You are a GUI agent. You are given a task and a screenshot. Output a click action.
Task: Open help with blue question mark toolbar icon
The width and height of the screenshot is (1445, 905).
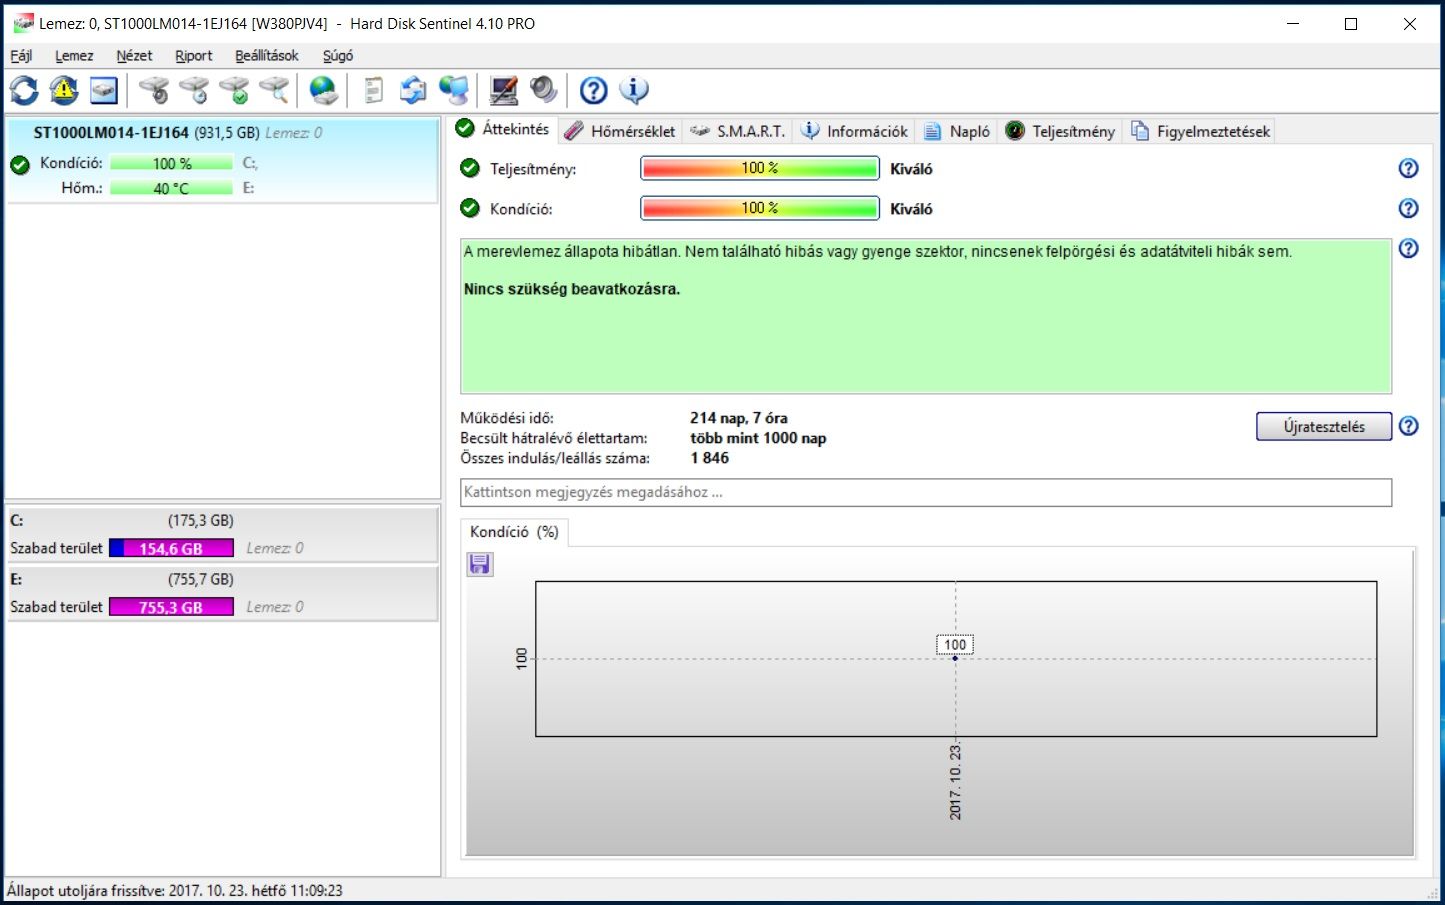pos(593,91)
